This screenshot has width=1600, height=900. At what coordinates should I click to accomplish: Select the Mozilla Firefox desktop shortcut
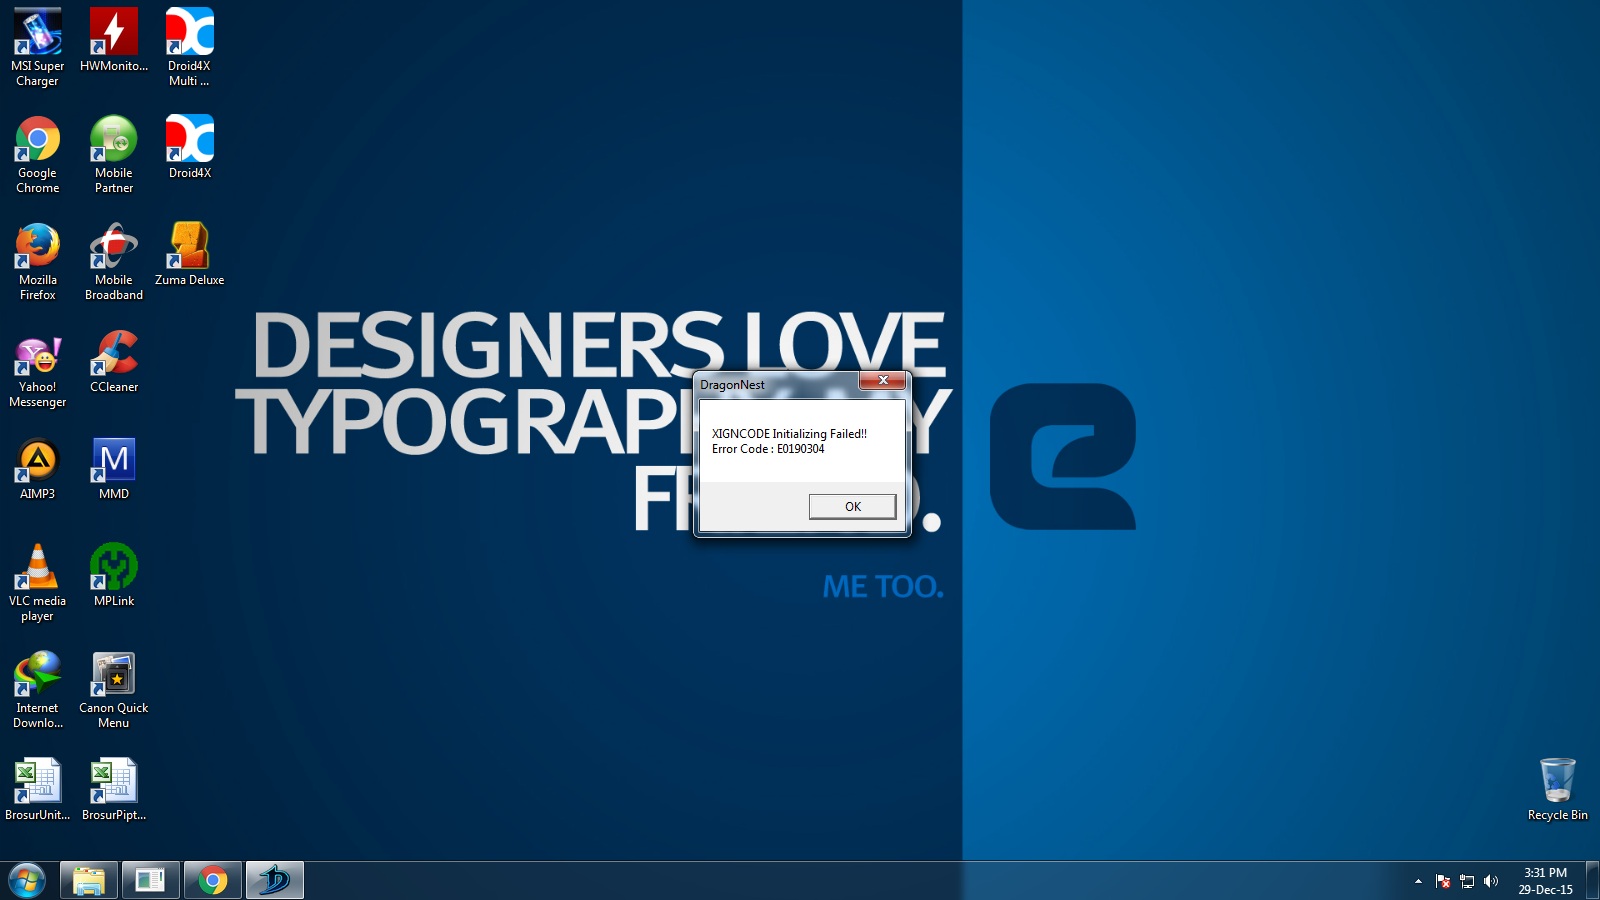[37, 261]
